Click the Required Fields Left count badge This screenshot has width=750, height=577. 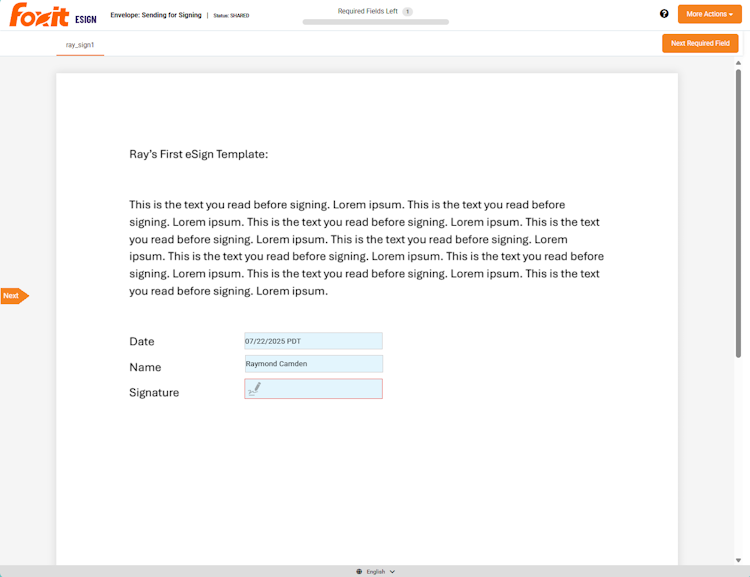tap(408, 11)
